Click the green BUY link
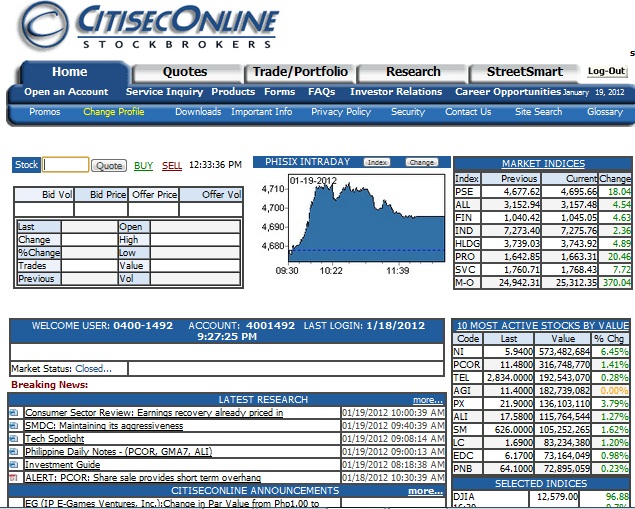Screen dimensions: 635x509 [x=143, y=166]
